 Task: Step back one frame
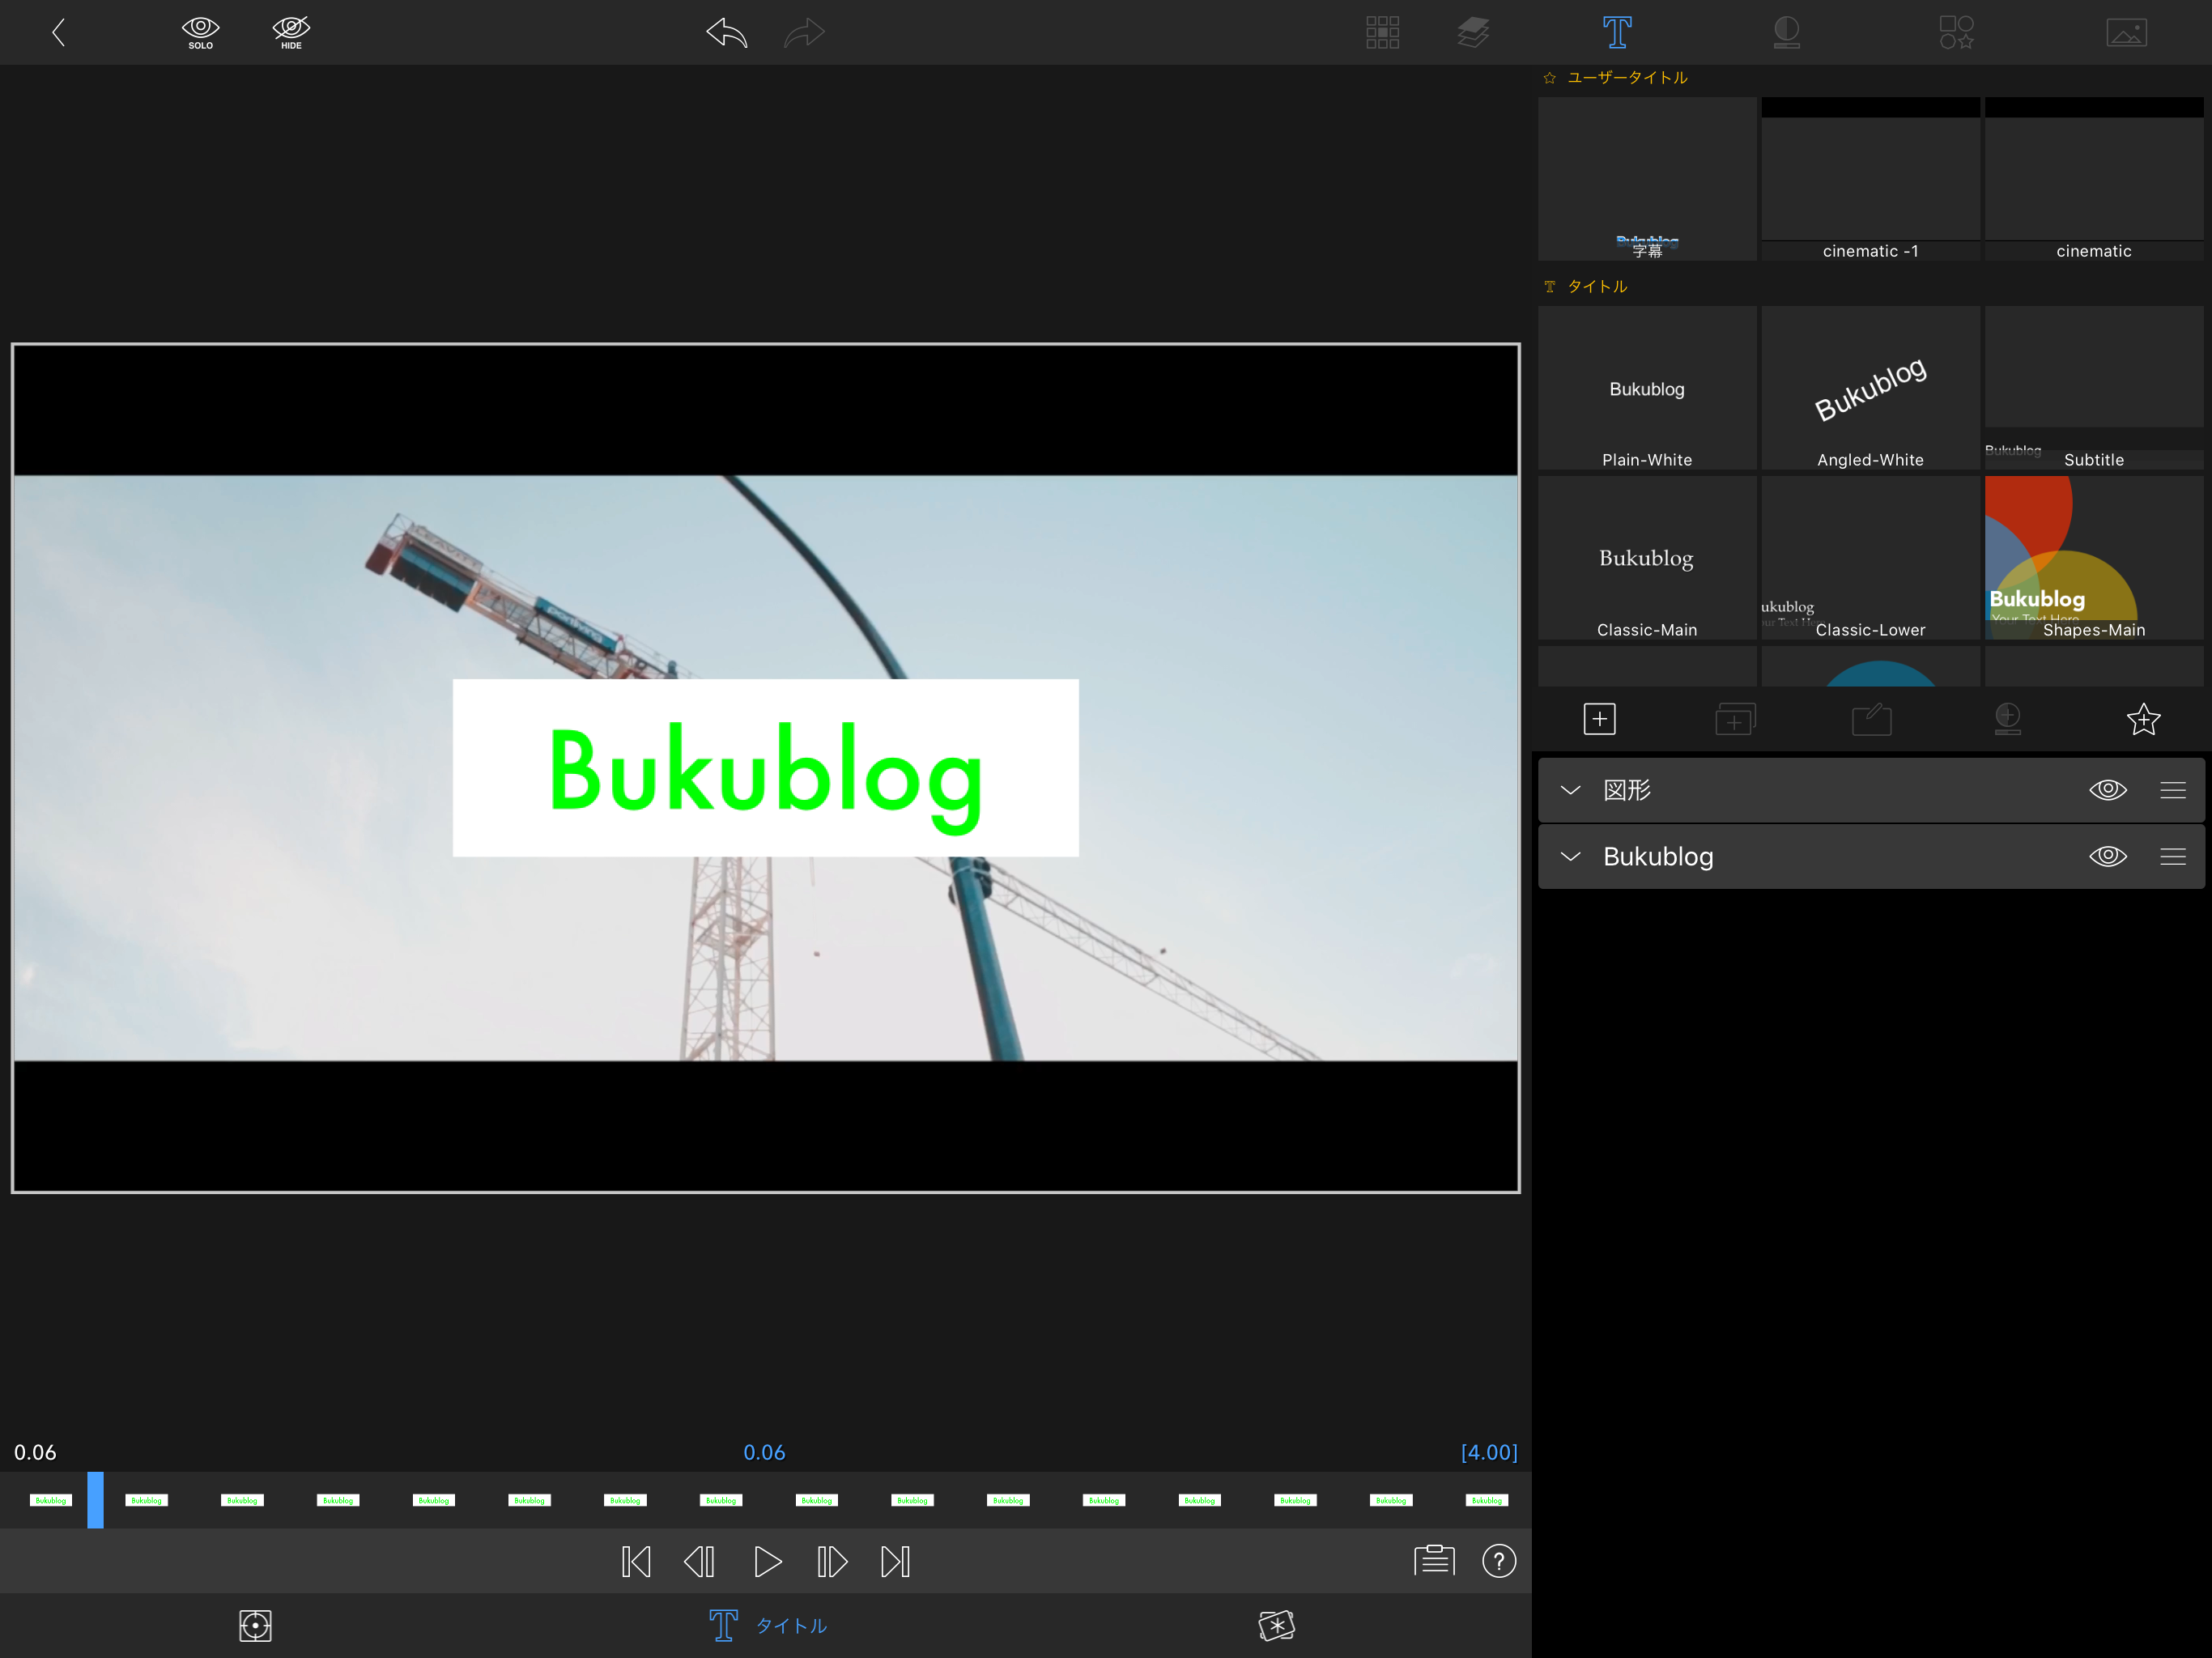699,1561
